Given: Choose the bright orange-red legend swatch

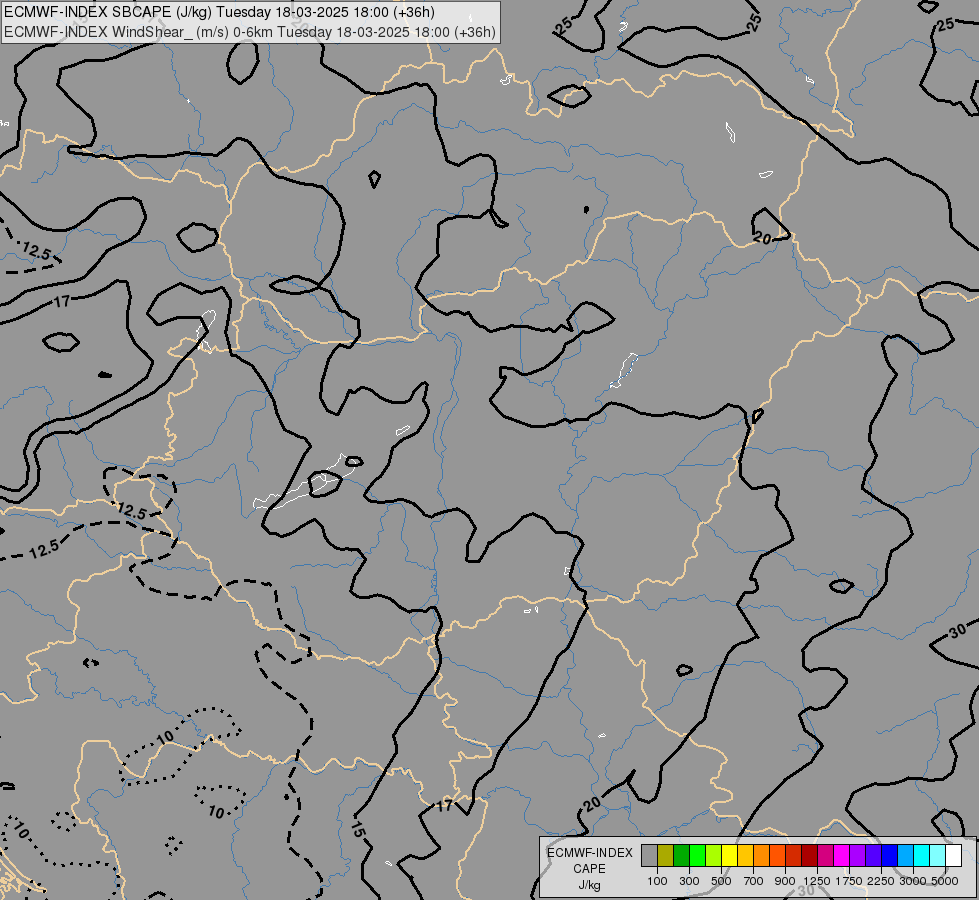Looking at the screenshot, I should [x=778, y=856].
